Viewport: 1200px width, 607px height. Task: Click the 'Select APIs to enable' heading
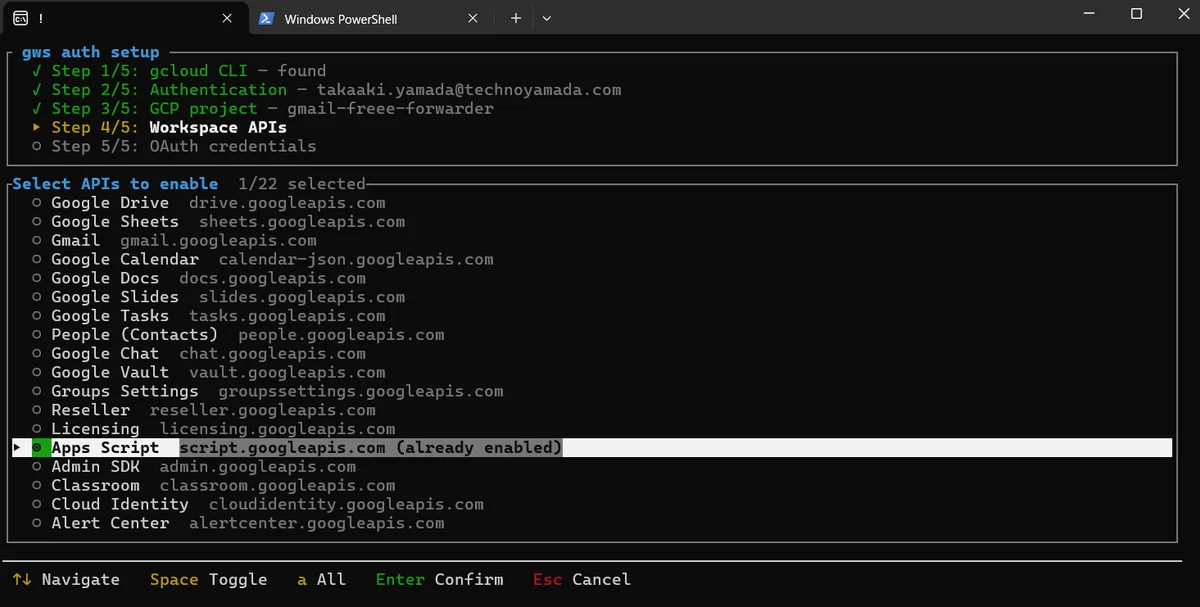click(x=115, y=184)
